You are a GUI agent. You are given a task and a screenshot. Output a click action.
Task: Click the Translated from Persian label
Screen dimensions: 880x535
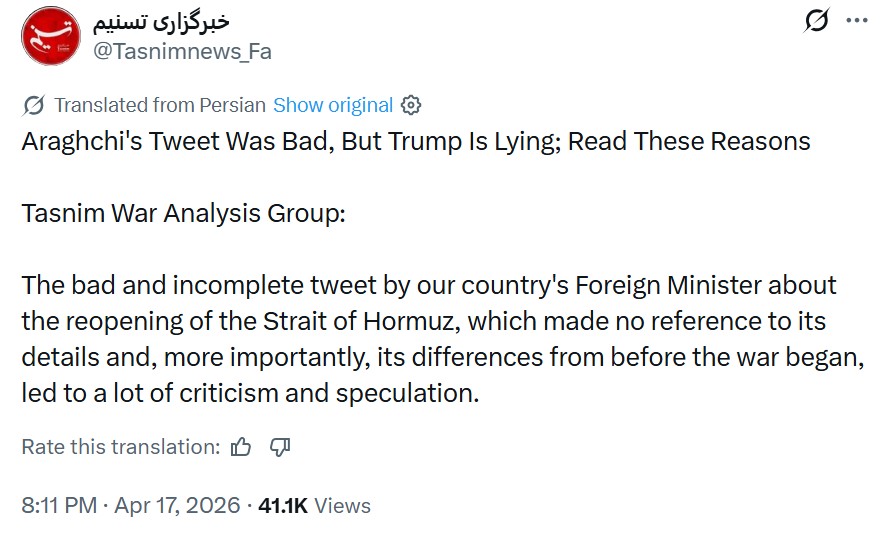(160, 105)
